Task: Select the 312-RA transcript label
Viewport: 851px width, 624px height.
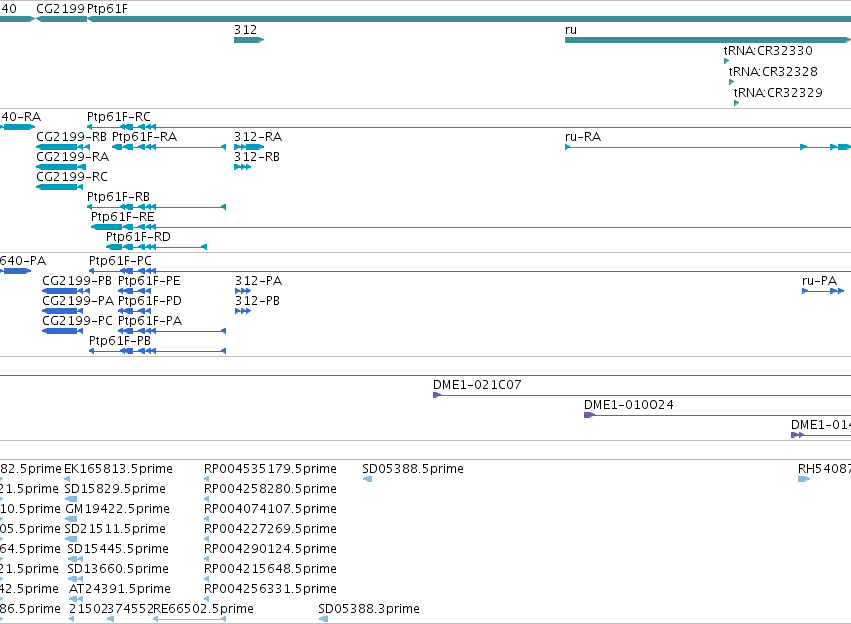Action: pos(258,137)
